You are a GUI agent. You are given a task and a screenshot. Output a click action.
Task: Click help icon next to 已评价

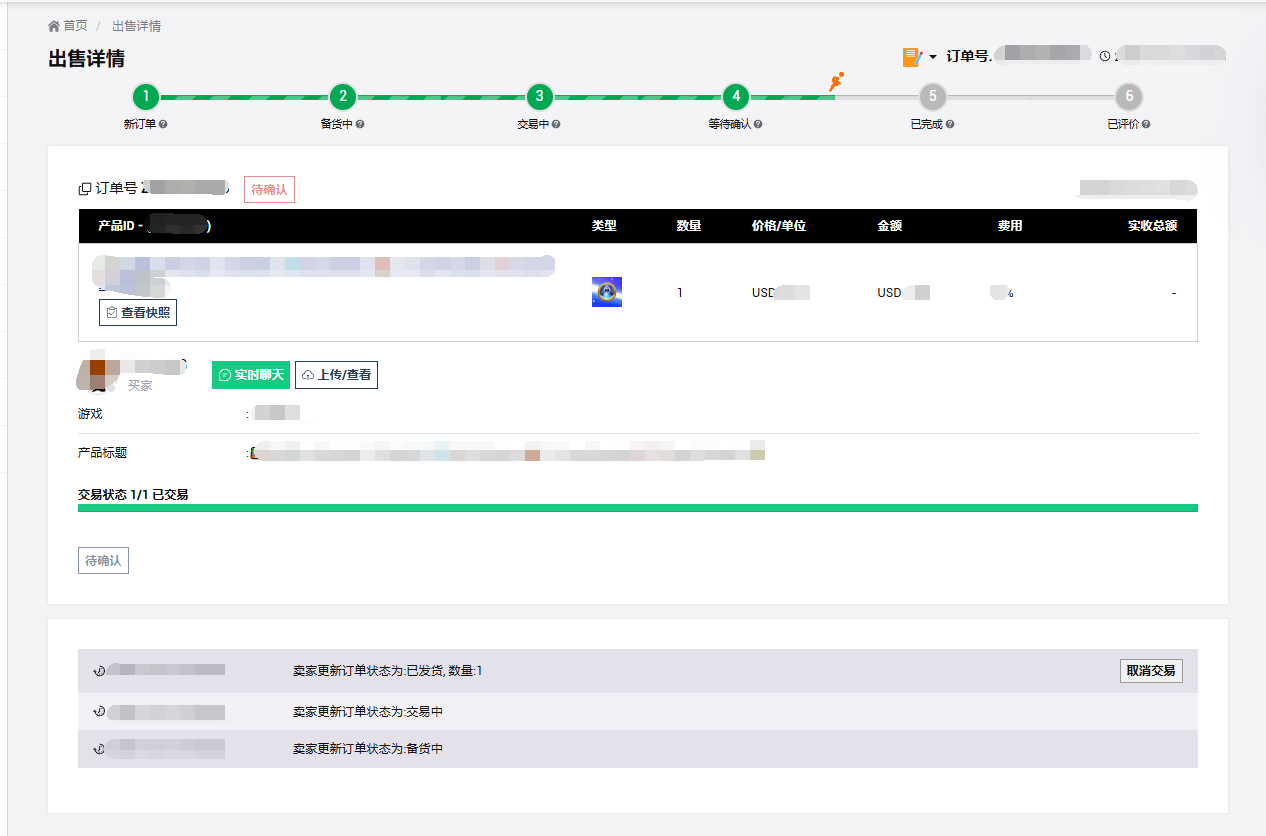(1147, 125)
